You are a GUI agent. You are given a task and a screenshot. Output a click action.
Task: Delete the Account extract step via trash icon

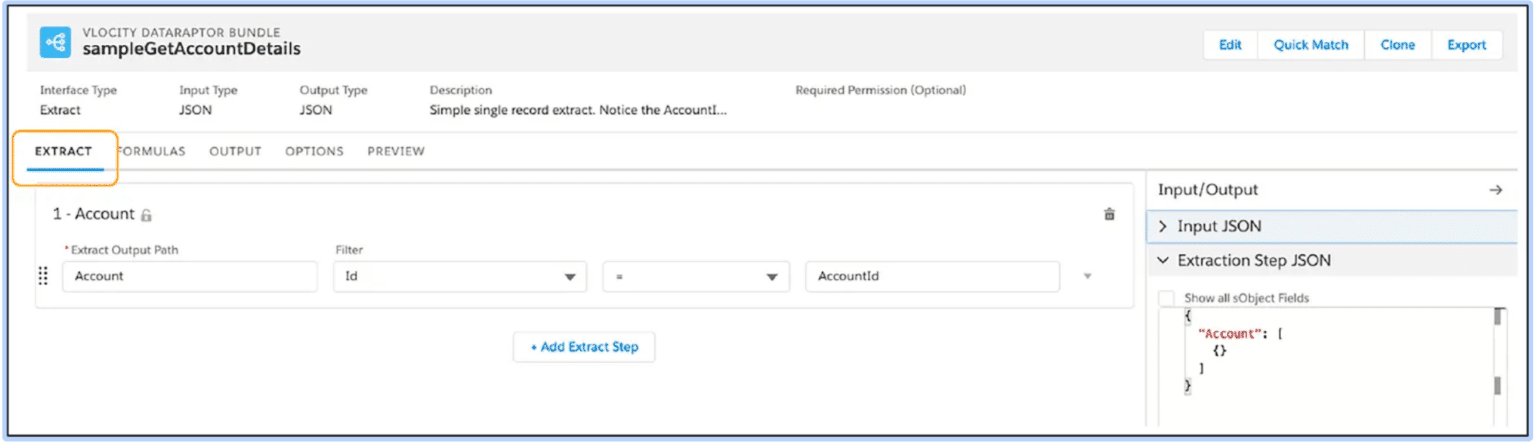1109,214
